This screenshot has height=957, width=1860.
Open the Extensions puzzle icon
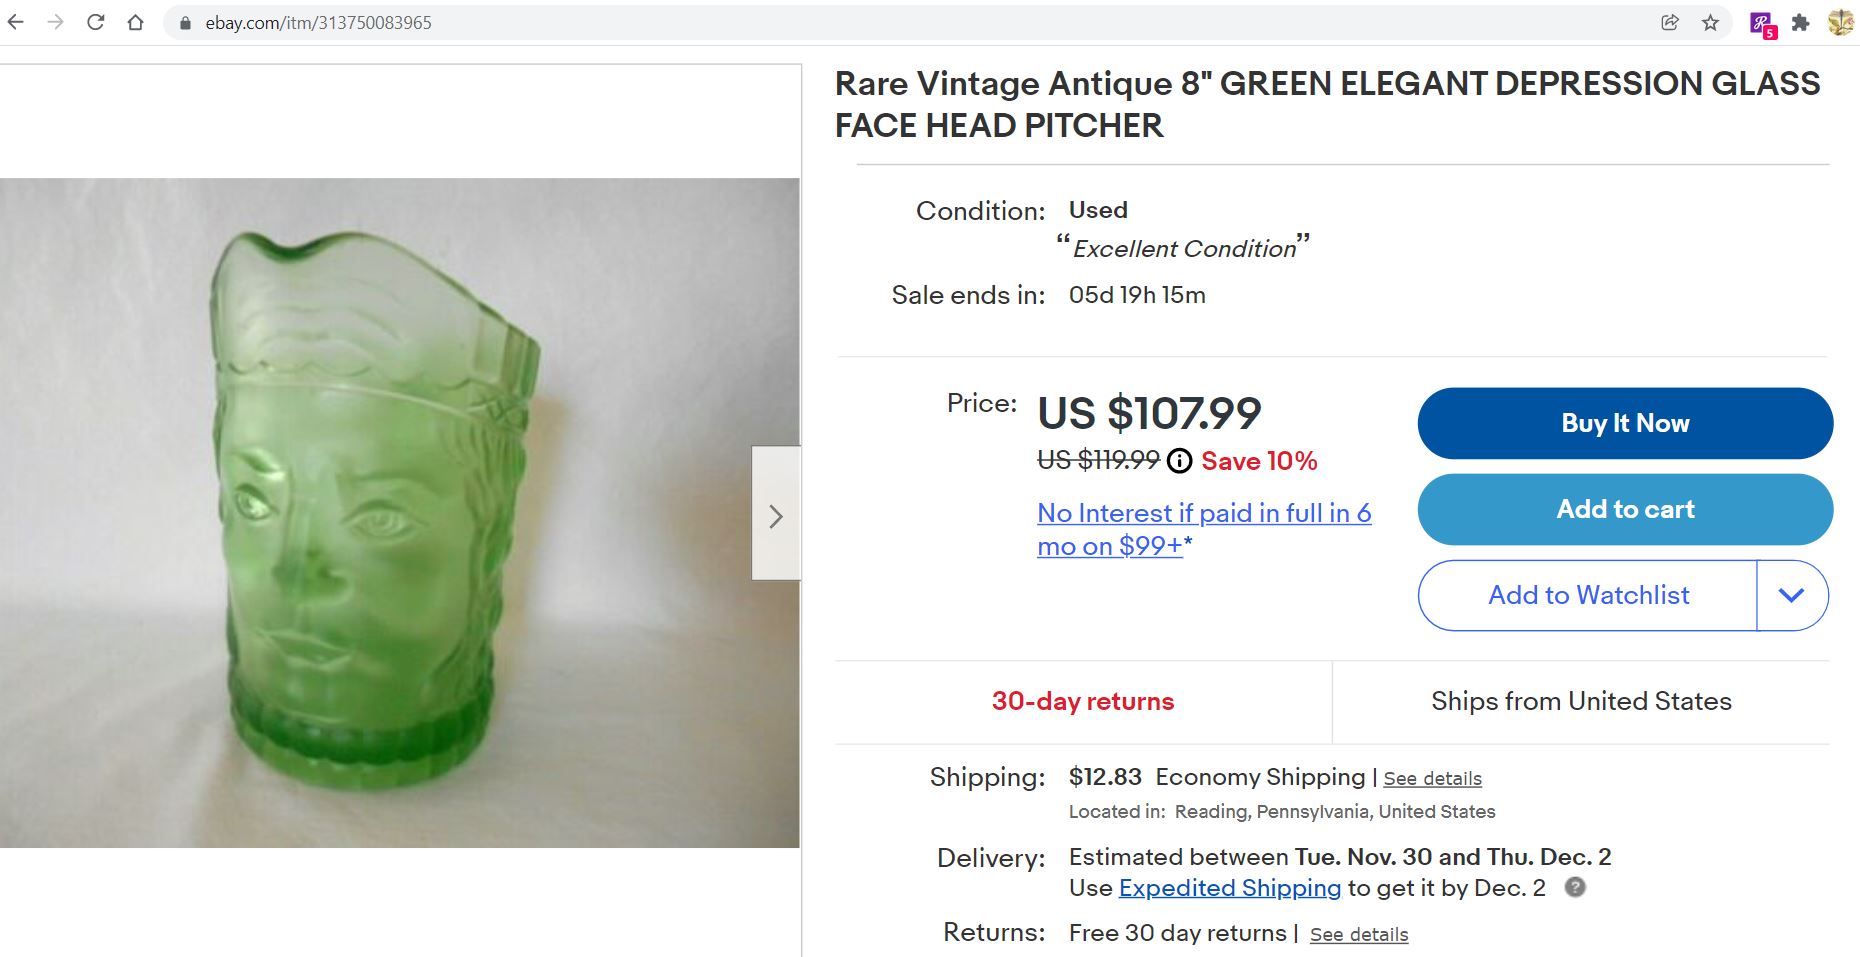coord(1801,22)
